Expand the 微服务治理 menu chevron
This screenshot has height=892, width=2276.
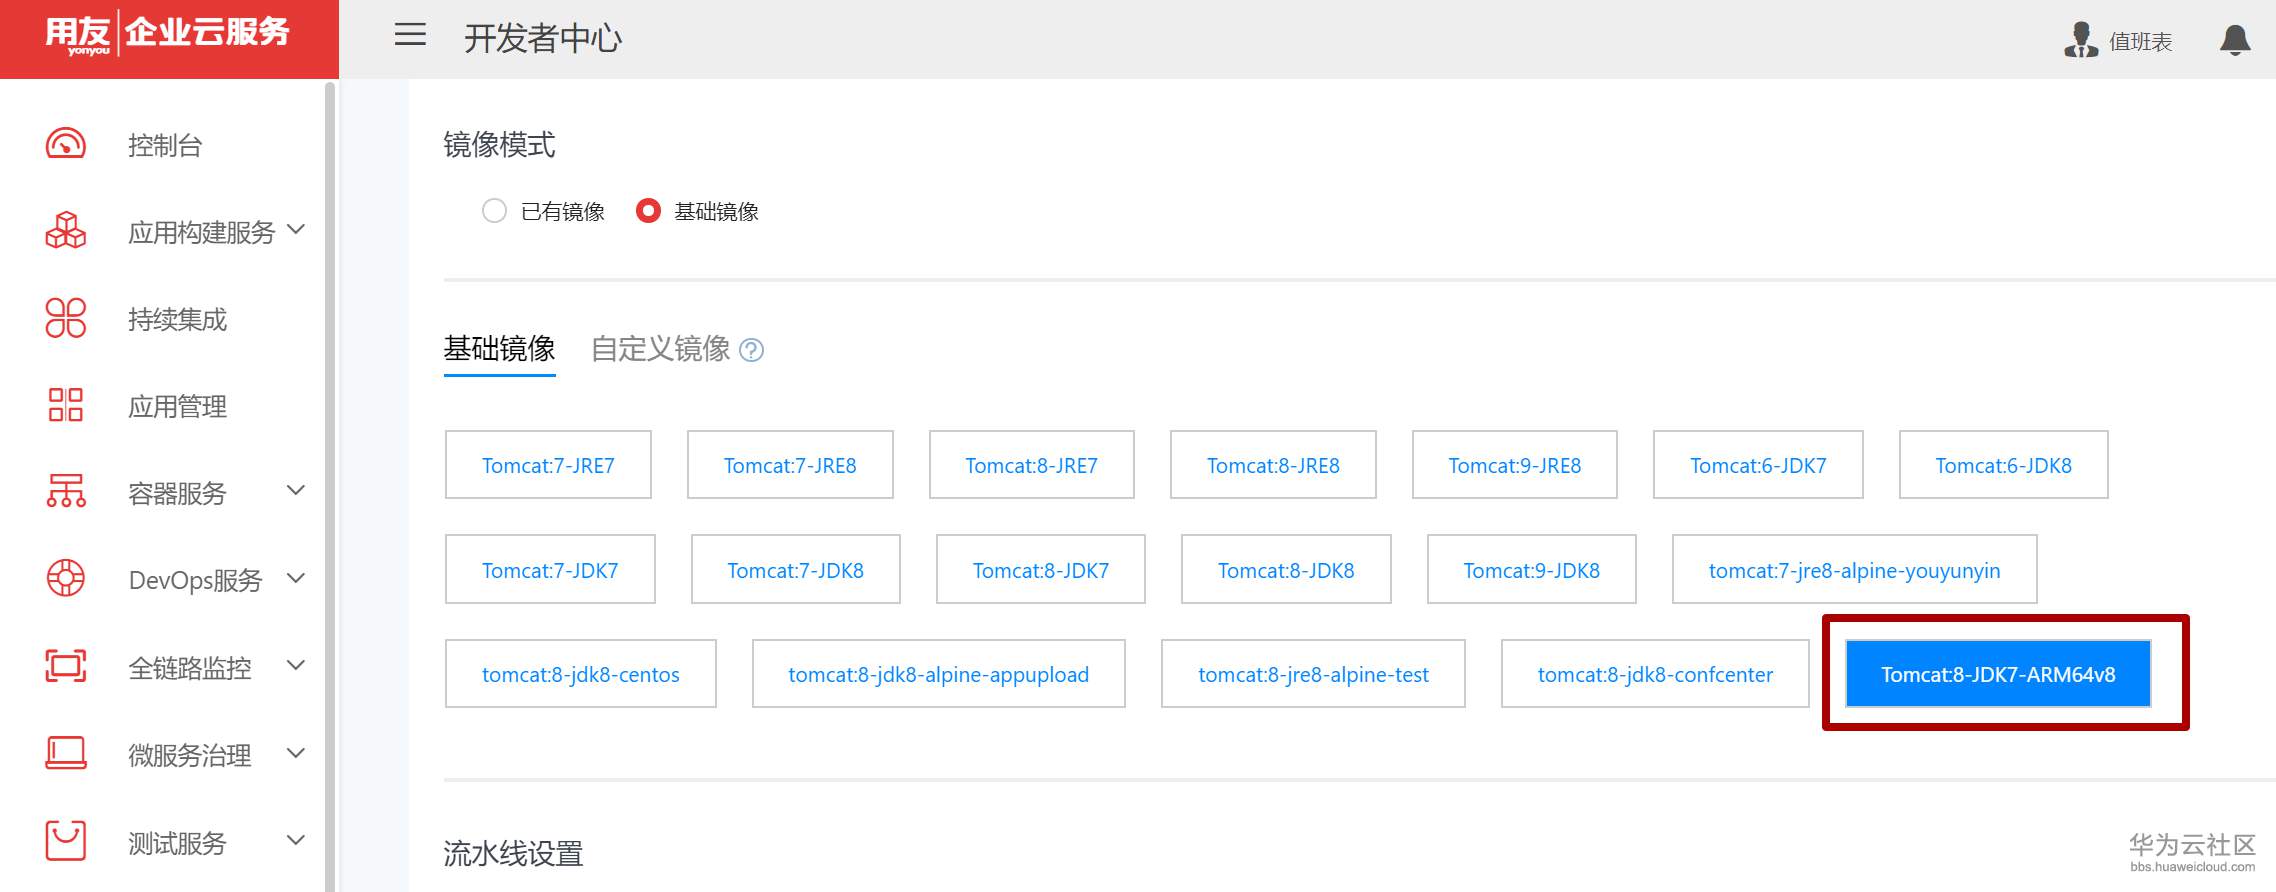[296, 753]
